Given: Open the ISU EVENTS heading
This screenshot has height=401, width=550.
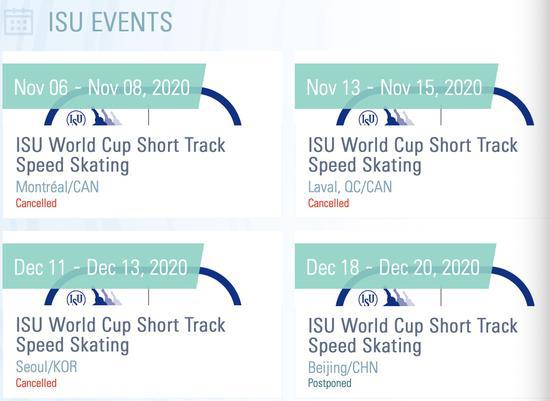Looking at the screenshot, I should click(110, 22).
